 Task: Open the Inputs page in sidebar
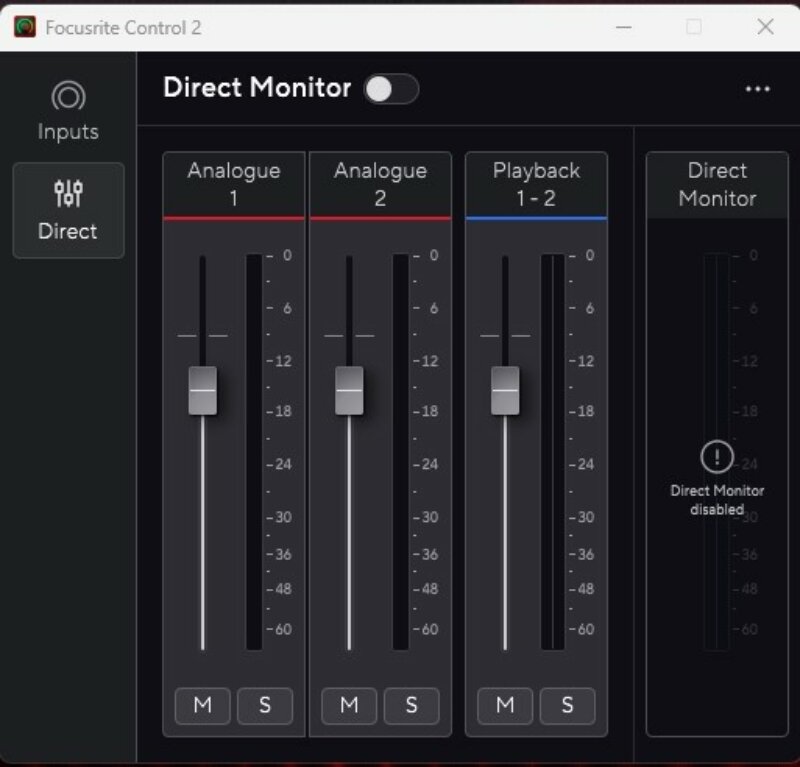tap(68, 111)
